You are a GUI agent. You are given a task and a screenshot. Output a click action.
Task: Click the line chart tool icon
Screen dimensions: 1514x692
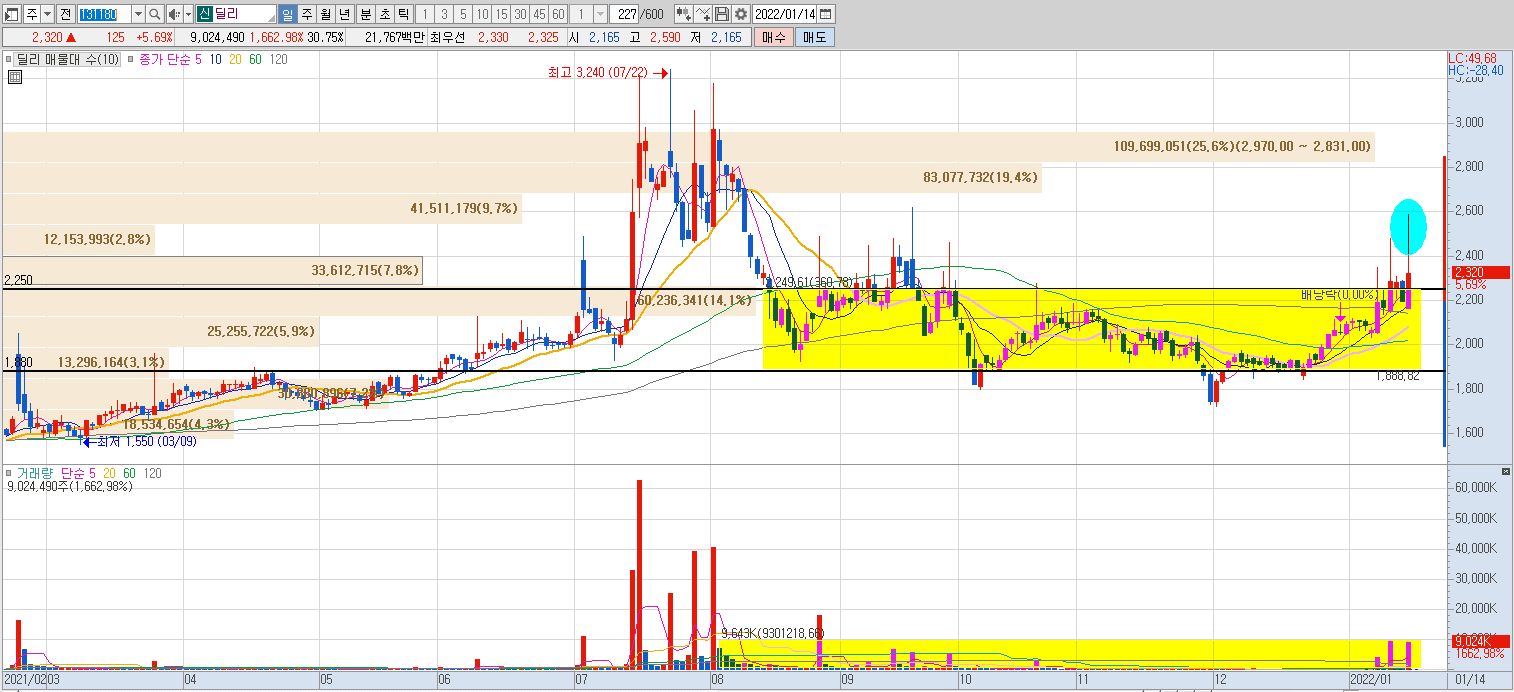(703, 14)
